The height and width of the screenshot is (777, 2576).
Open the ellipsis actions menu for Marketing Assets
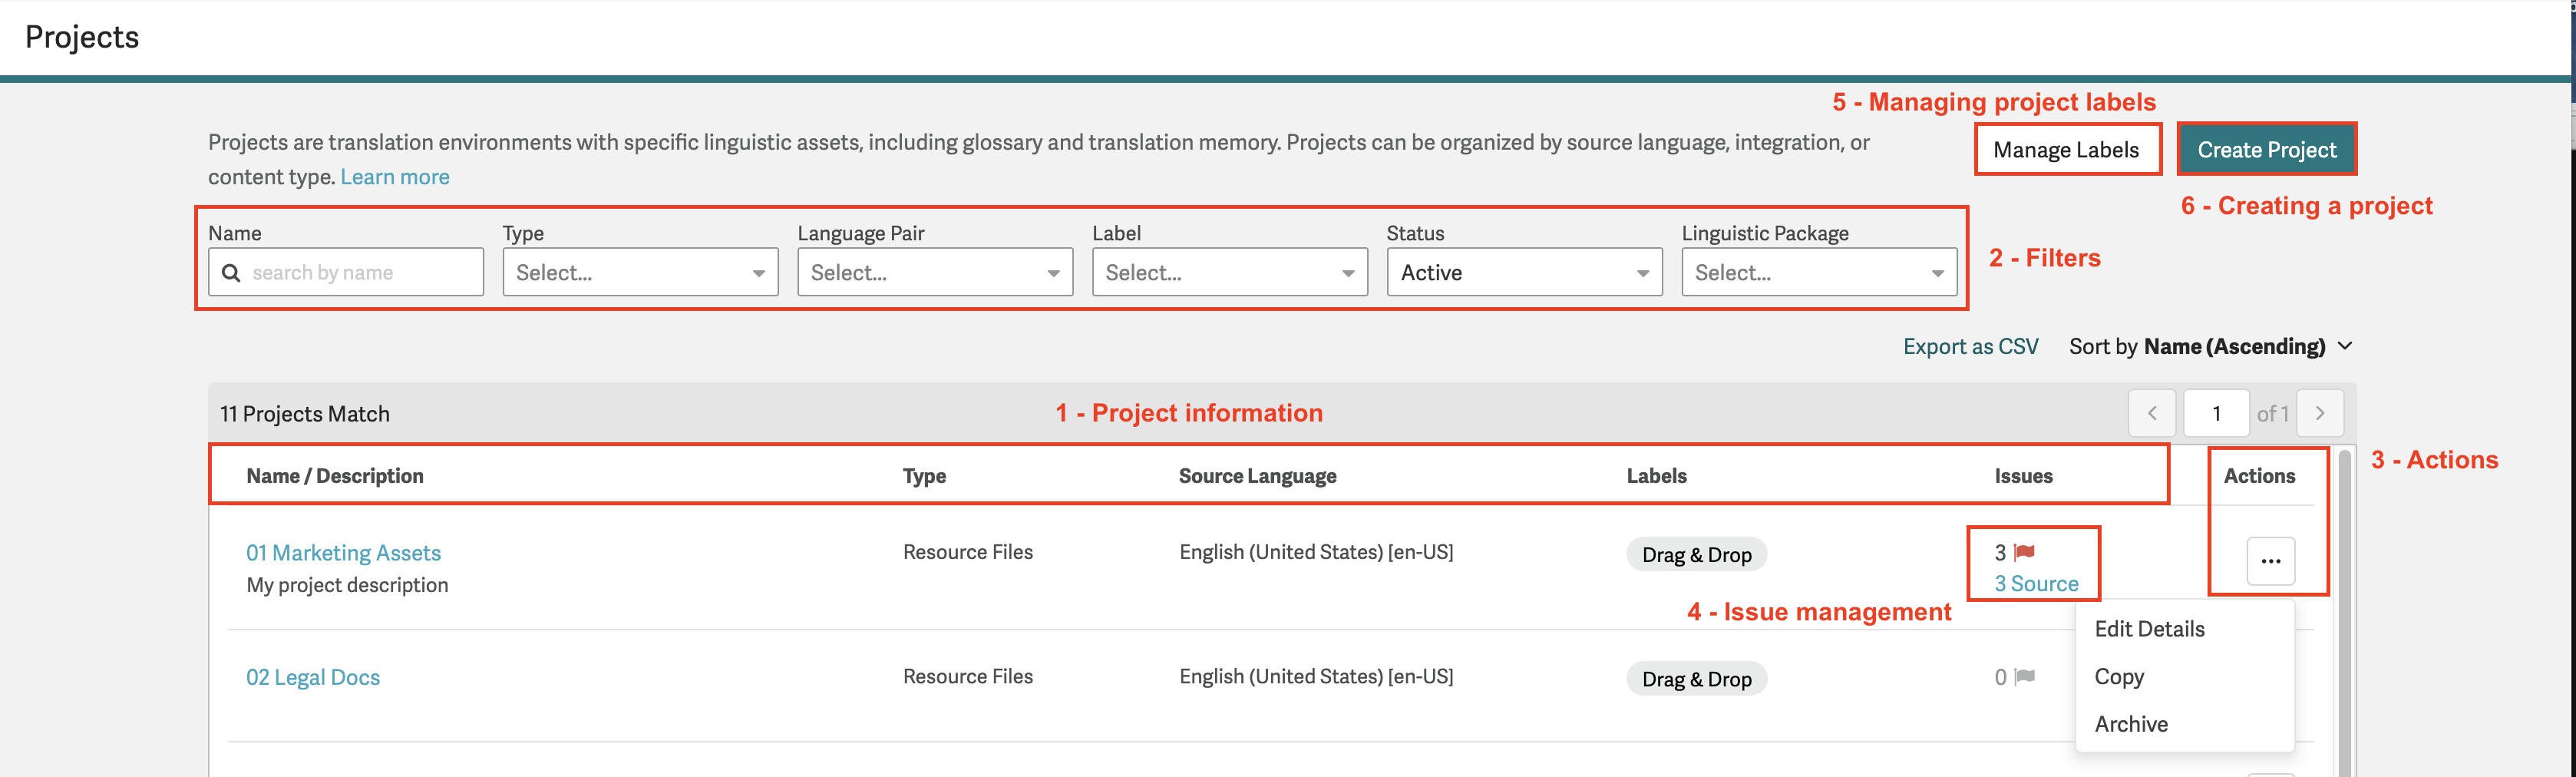pyautogui.click(x=2270, y=561)
